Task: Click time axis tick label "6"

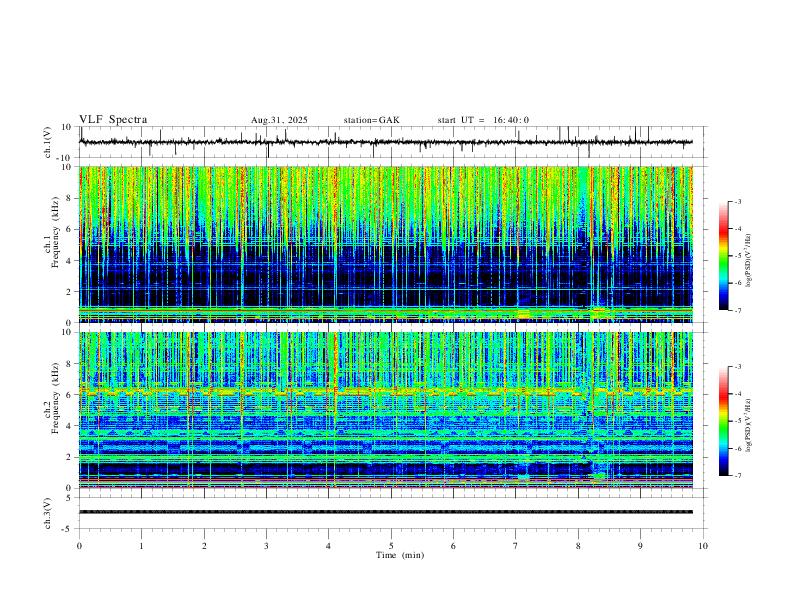Action: tap(453, 546)
